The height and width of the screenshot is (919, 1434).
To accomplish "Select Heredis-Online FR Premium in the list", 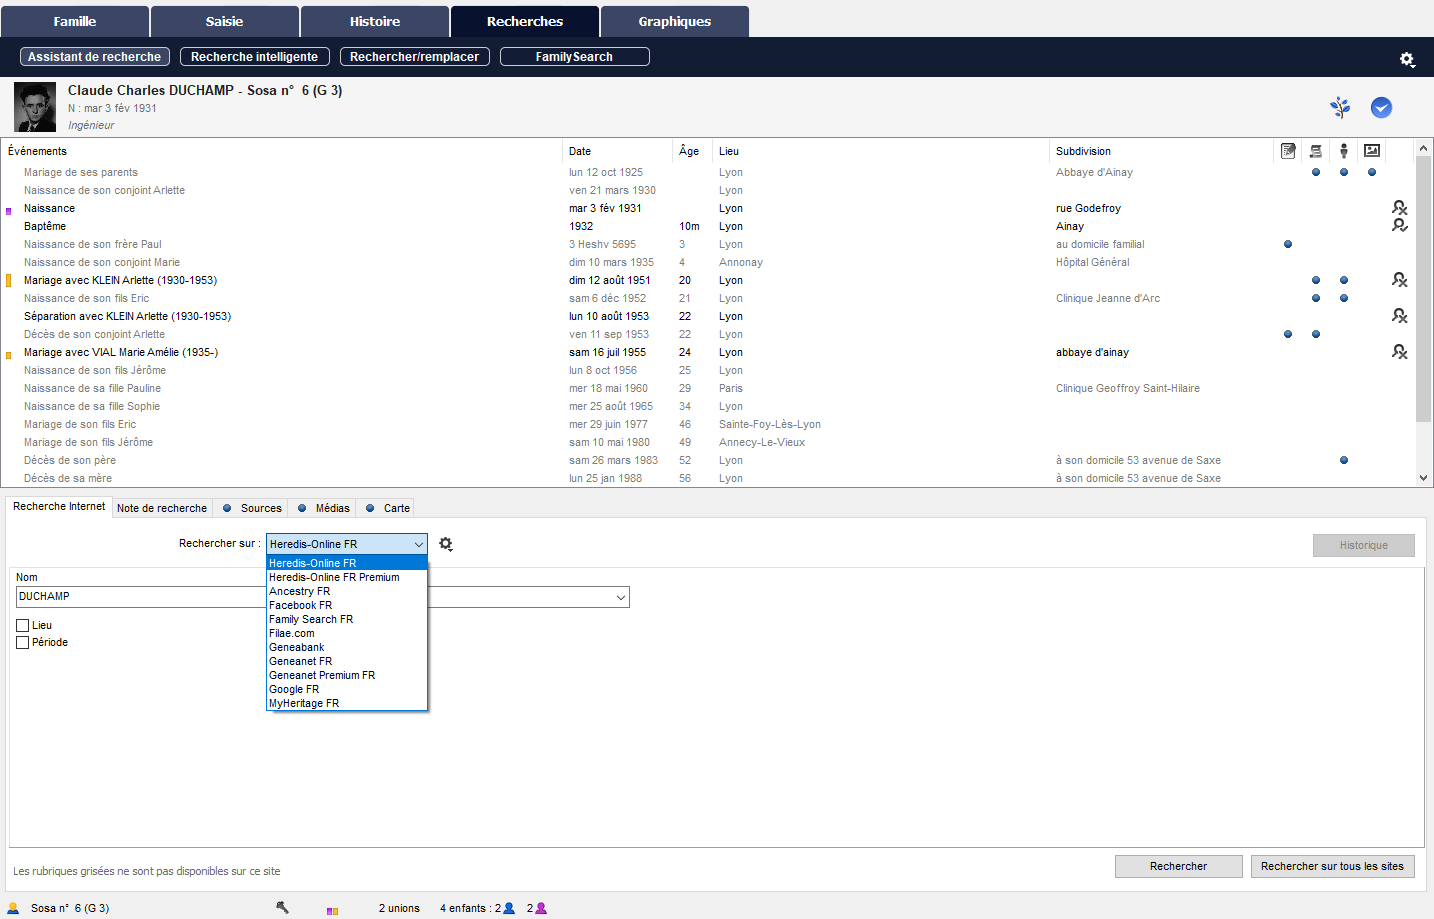I will [347, 577].
